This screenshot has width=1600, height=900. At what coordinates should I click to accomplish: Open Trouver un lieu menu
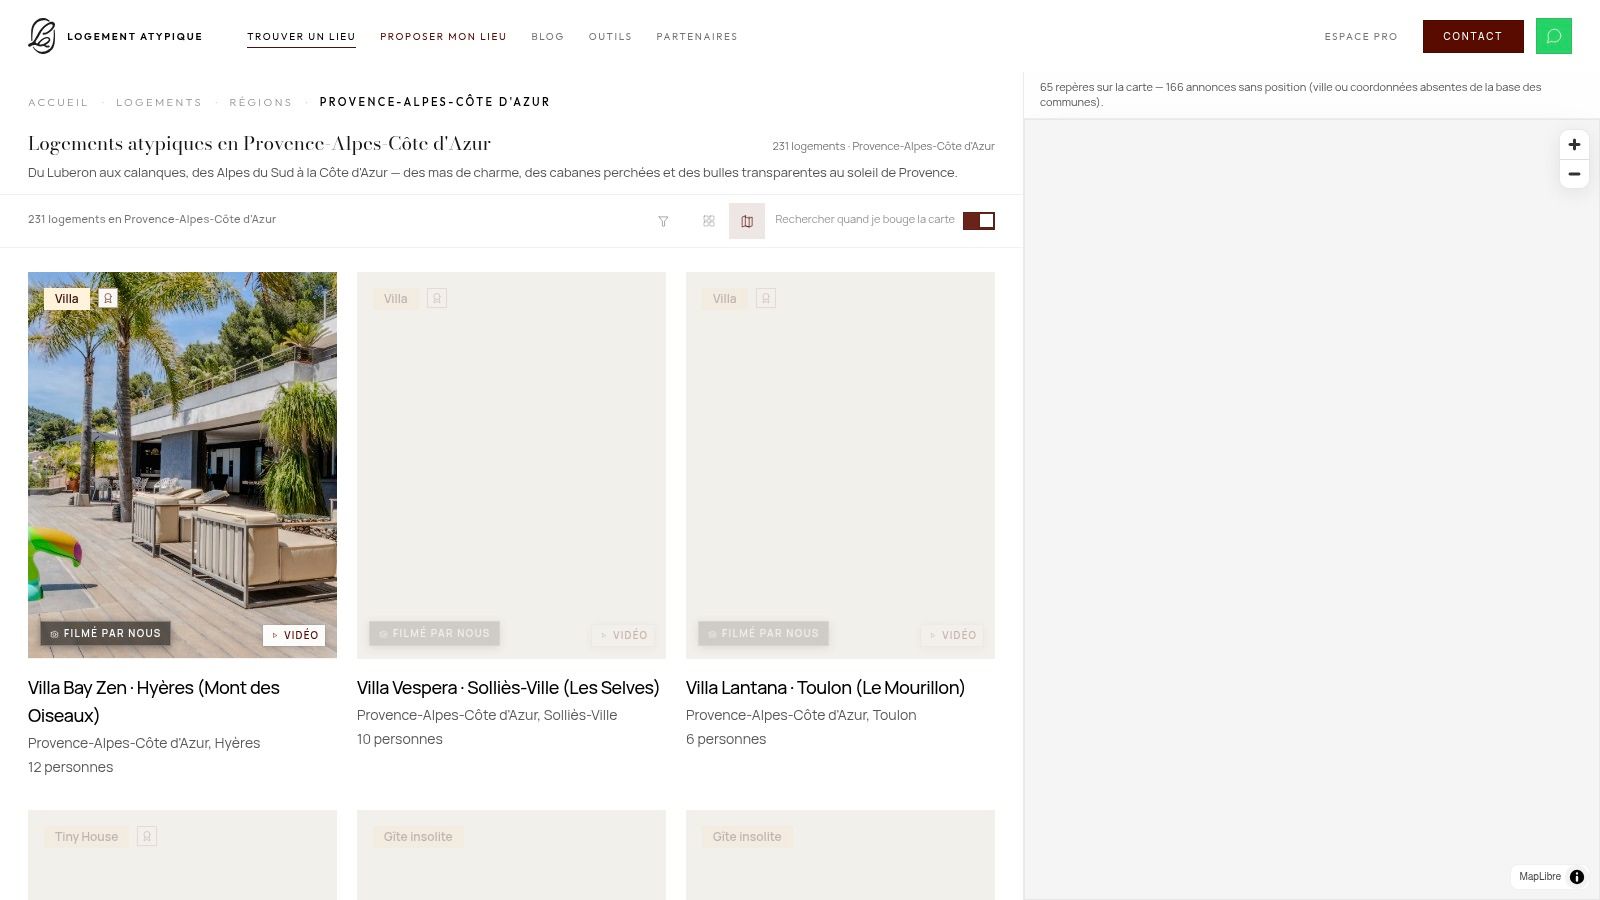click(x=301, y=36)
